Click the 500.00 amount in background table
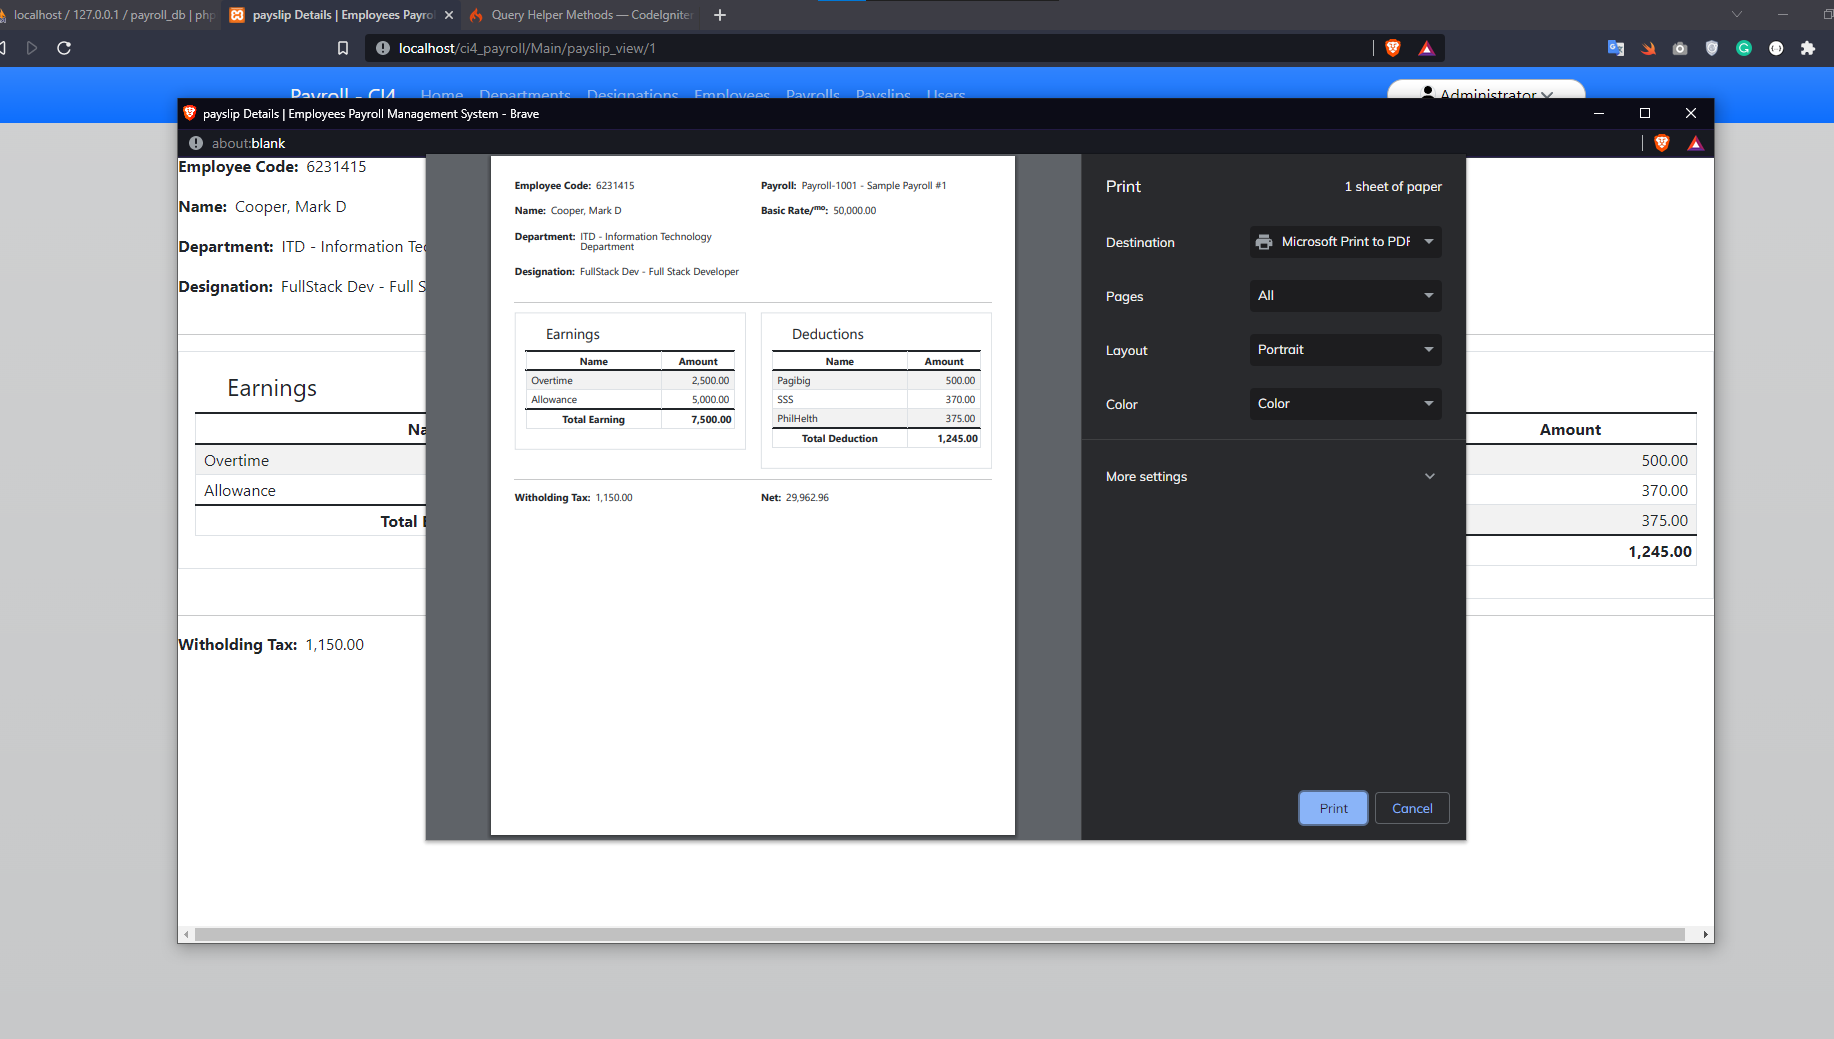The width and height of the screenshot is (1834, 1039). pos(1664,461)
